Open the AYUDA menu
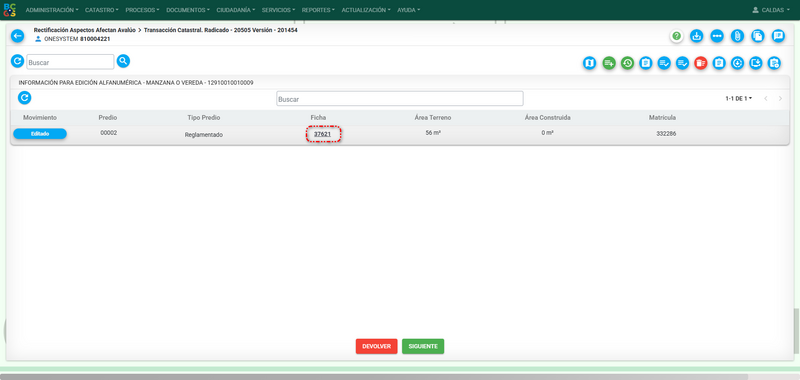This screenshot has width=800, height=380. tap(409, 10)
